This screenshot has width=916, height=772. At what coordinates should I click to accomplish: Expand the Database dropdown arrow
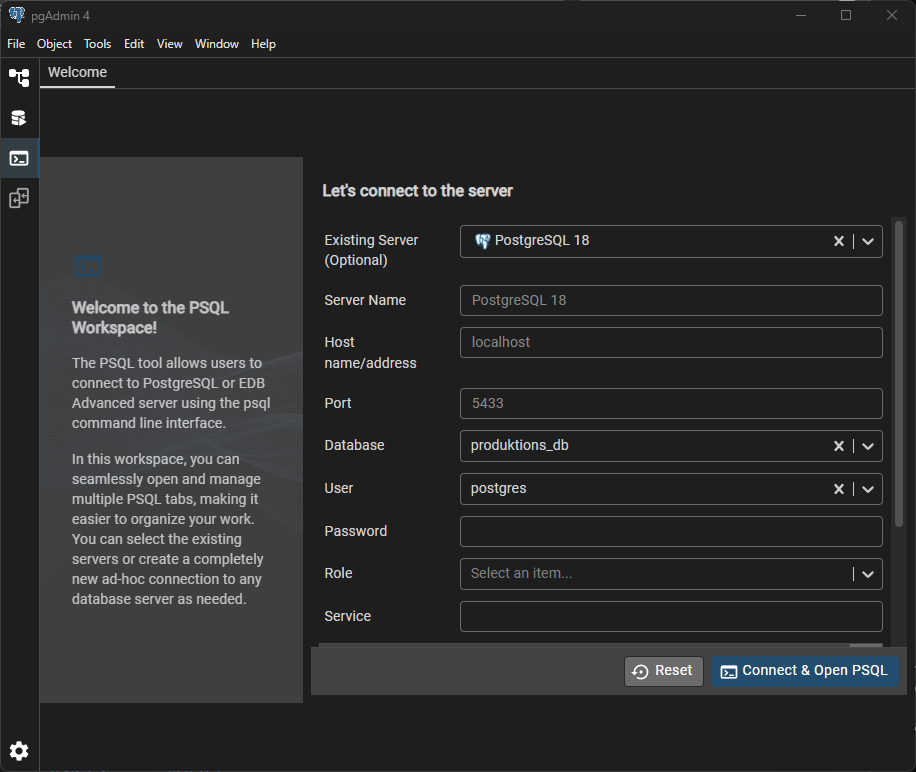point(867,446)
